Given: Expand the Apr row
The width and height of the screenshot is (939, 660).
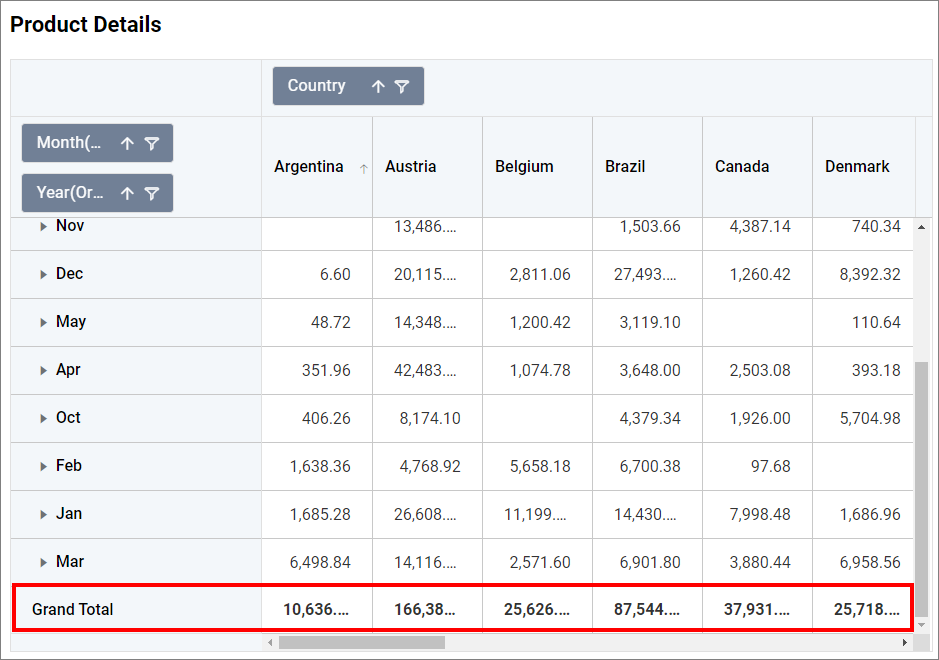Looking at the screenshot, I should pyautogui.click(x=43, y=371).
